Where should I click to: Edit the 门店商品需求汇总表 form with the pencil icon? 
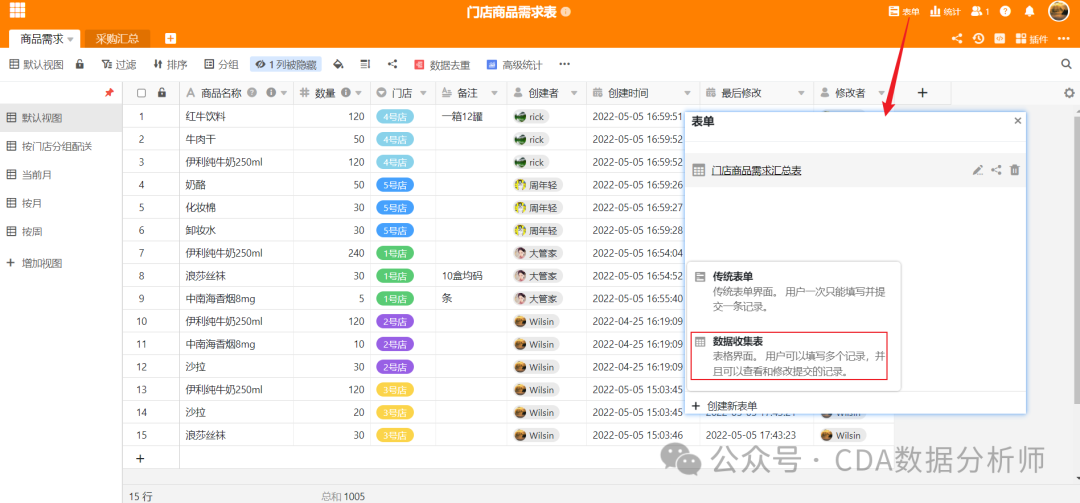[x=978, y=170]
